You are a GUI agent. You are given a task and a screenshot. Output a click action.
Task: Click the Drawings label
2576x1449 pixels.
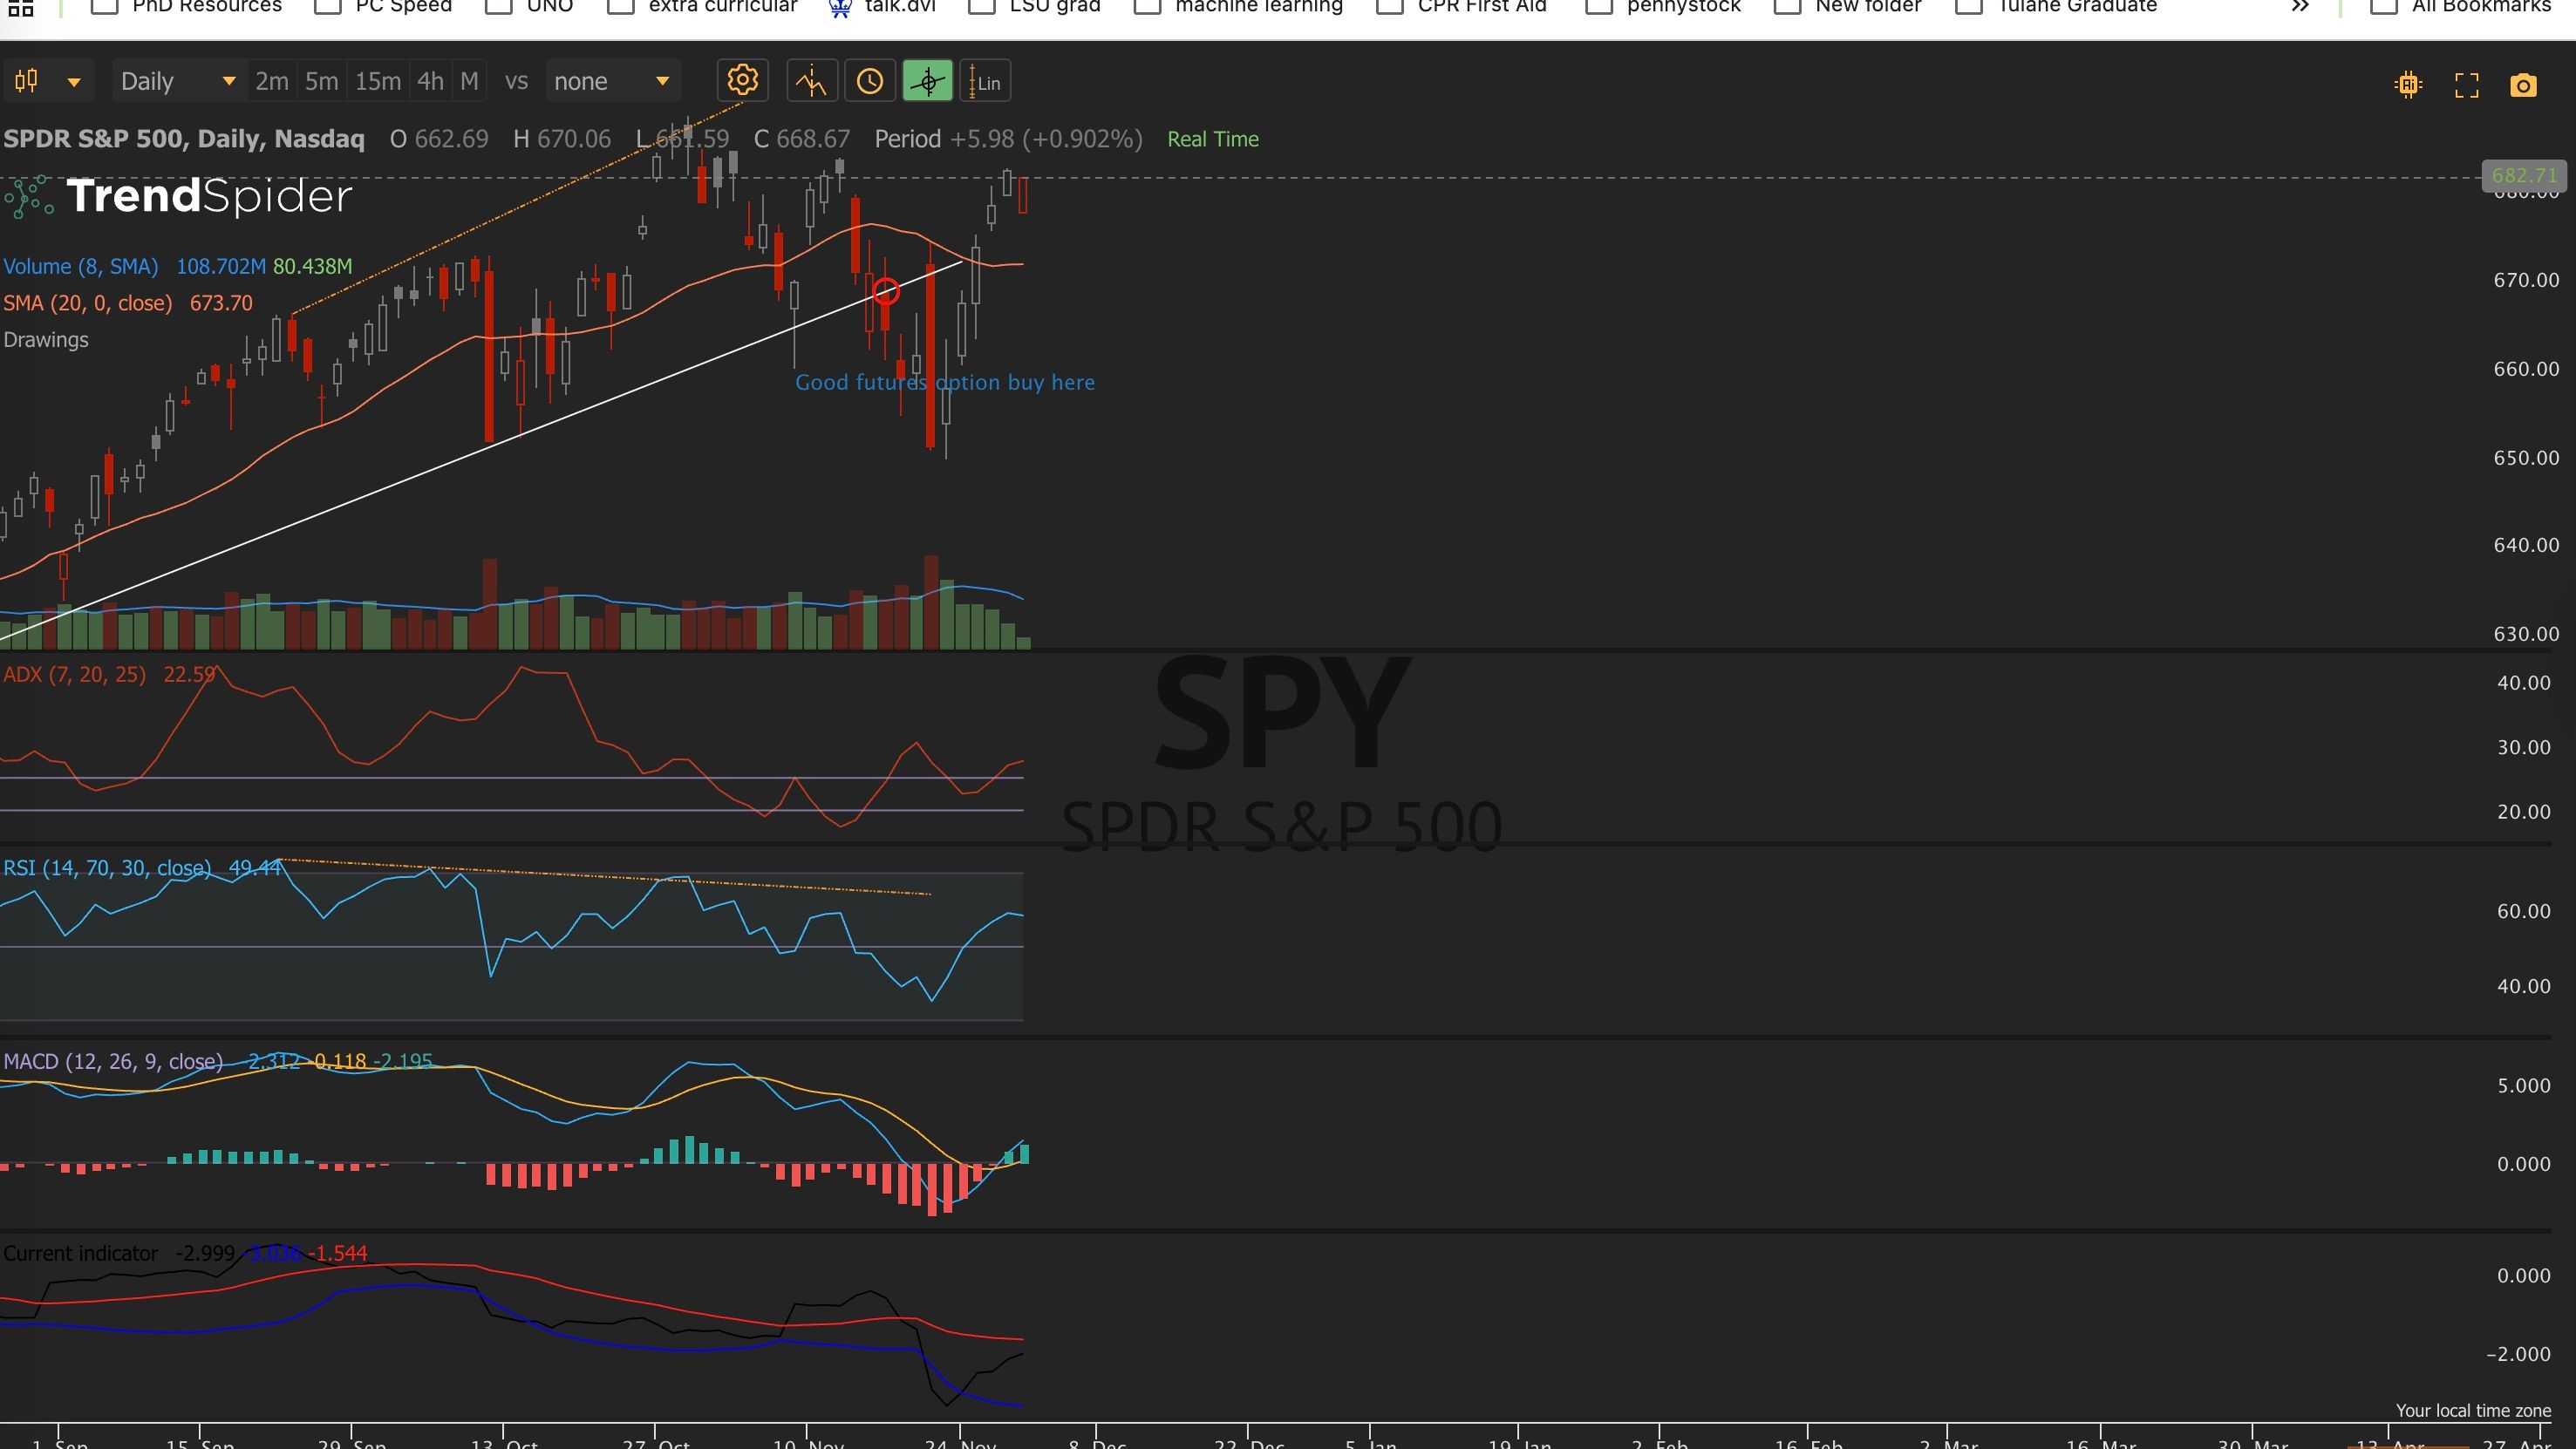tap(46, 340)
